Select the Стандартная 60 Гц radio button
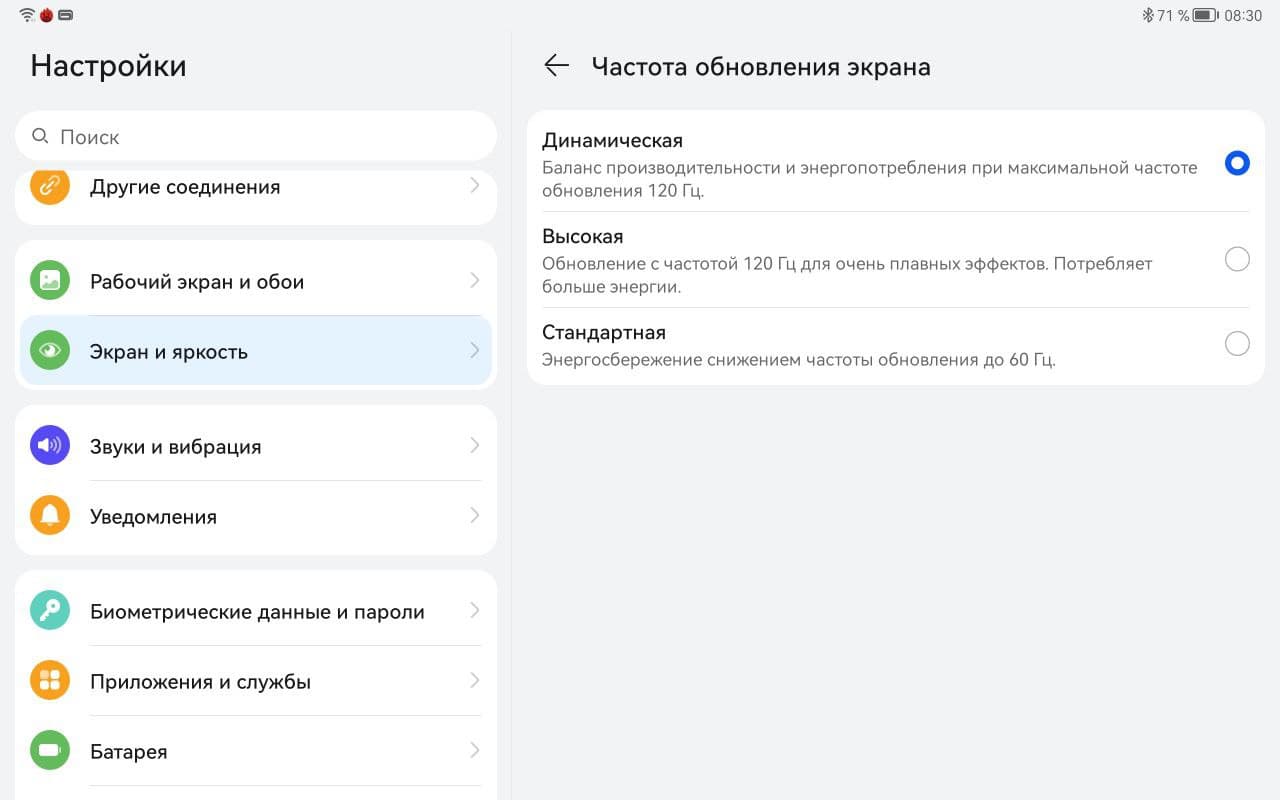Image resolution: width=1280 pixels, height=800 pixels. click(1237, 344)
